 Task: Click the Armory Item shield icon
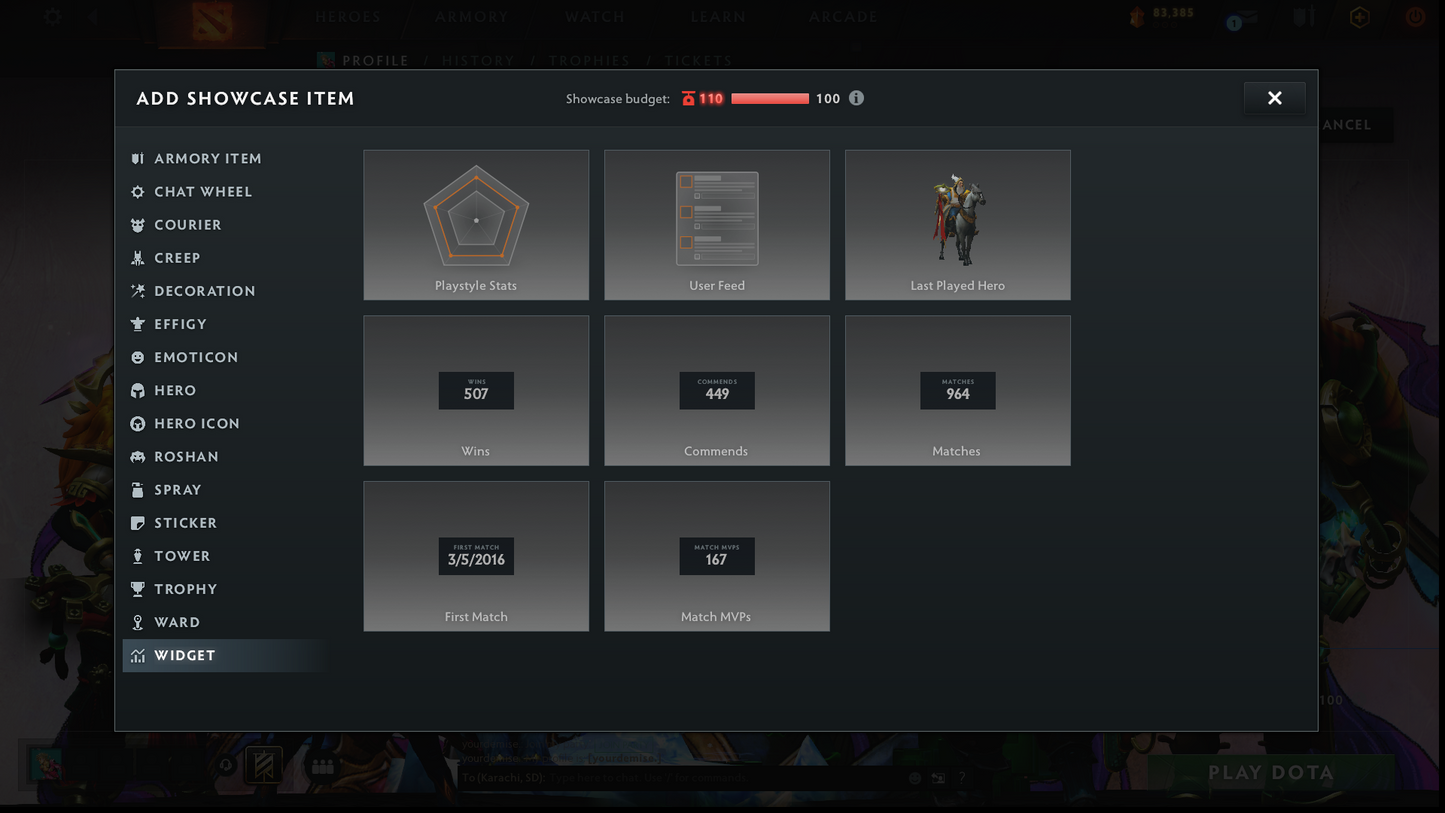point(138,159)
